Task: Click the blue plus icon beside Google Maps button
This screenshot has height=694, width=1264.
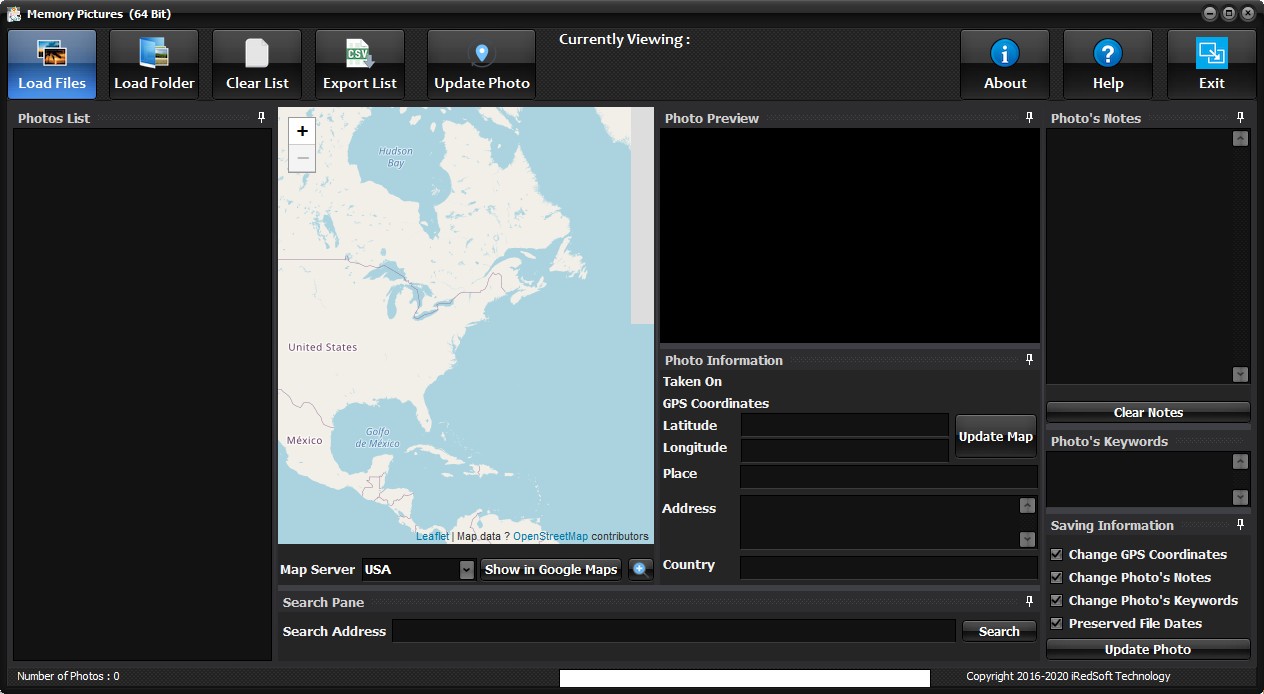Action: 640,570
